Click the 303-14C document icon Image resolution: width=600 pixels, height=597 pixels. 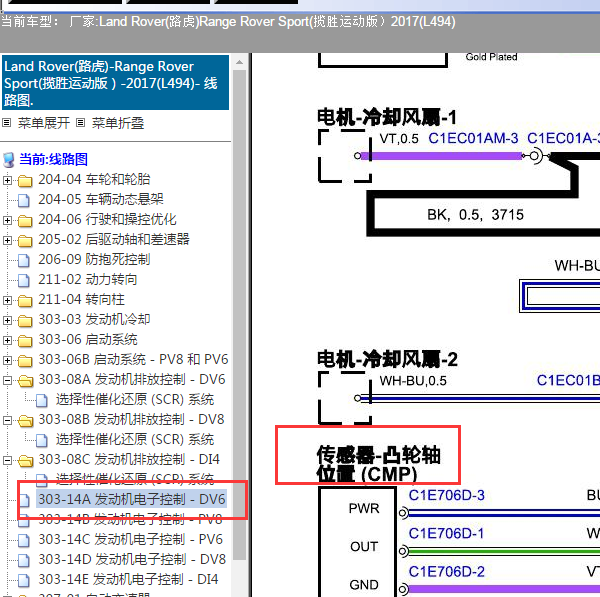pos(24,540)
